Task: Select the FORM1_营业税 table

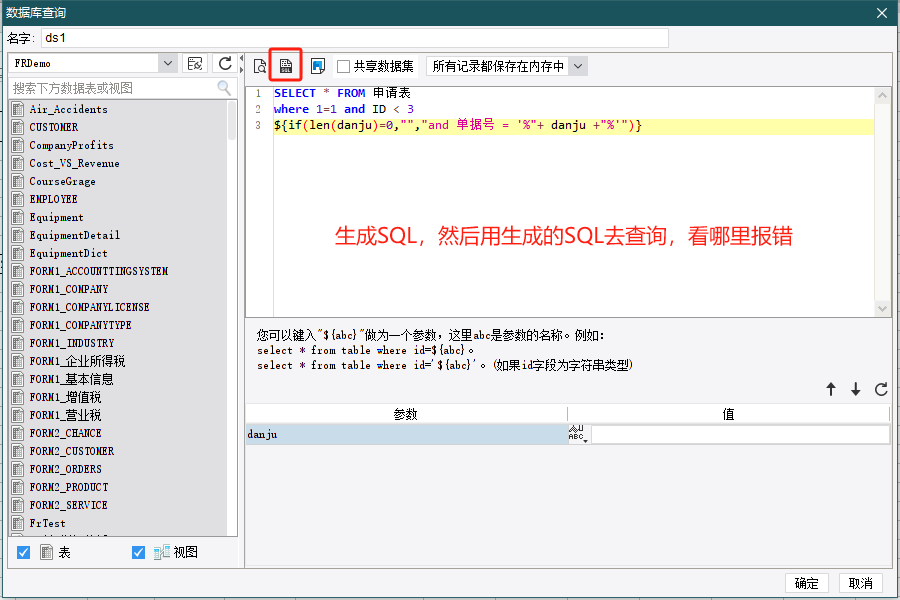Action: (65, 415)
